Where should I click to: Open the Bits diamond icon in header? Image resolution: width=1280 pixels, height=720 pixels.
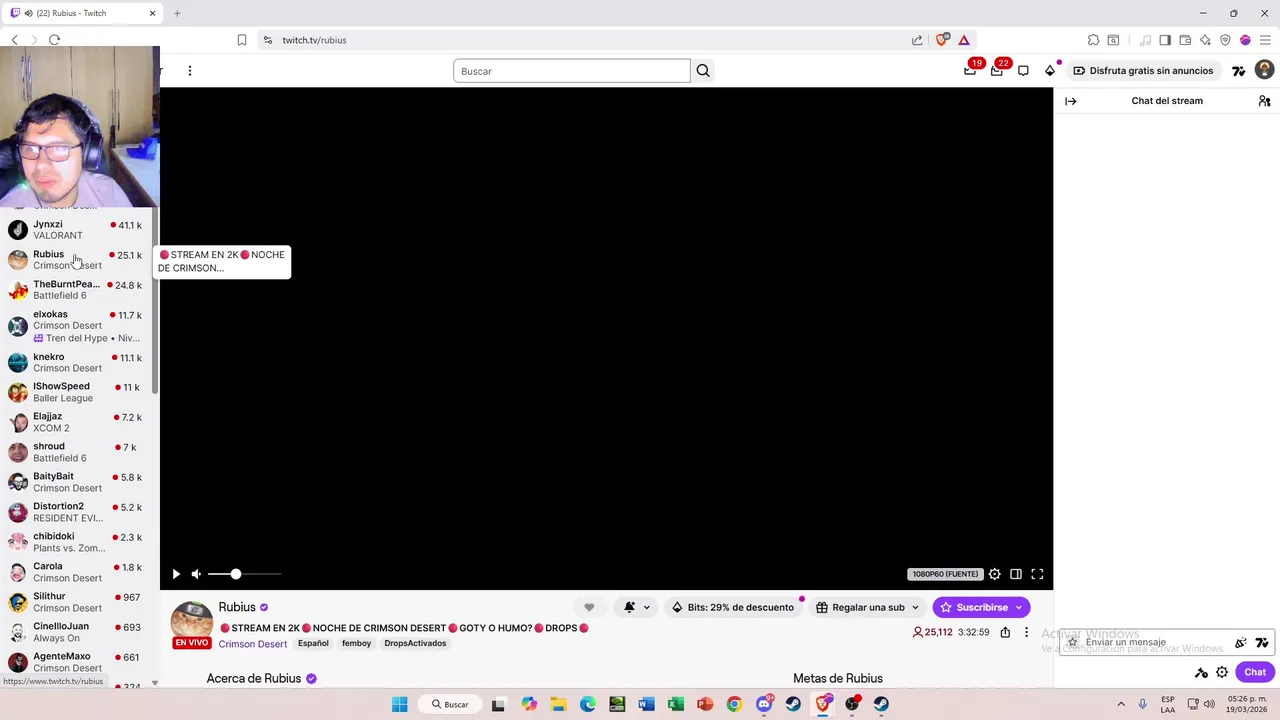coord(1050,71)
